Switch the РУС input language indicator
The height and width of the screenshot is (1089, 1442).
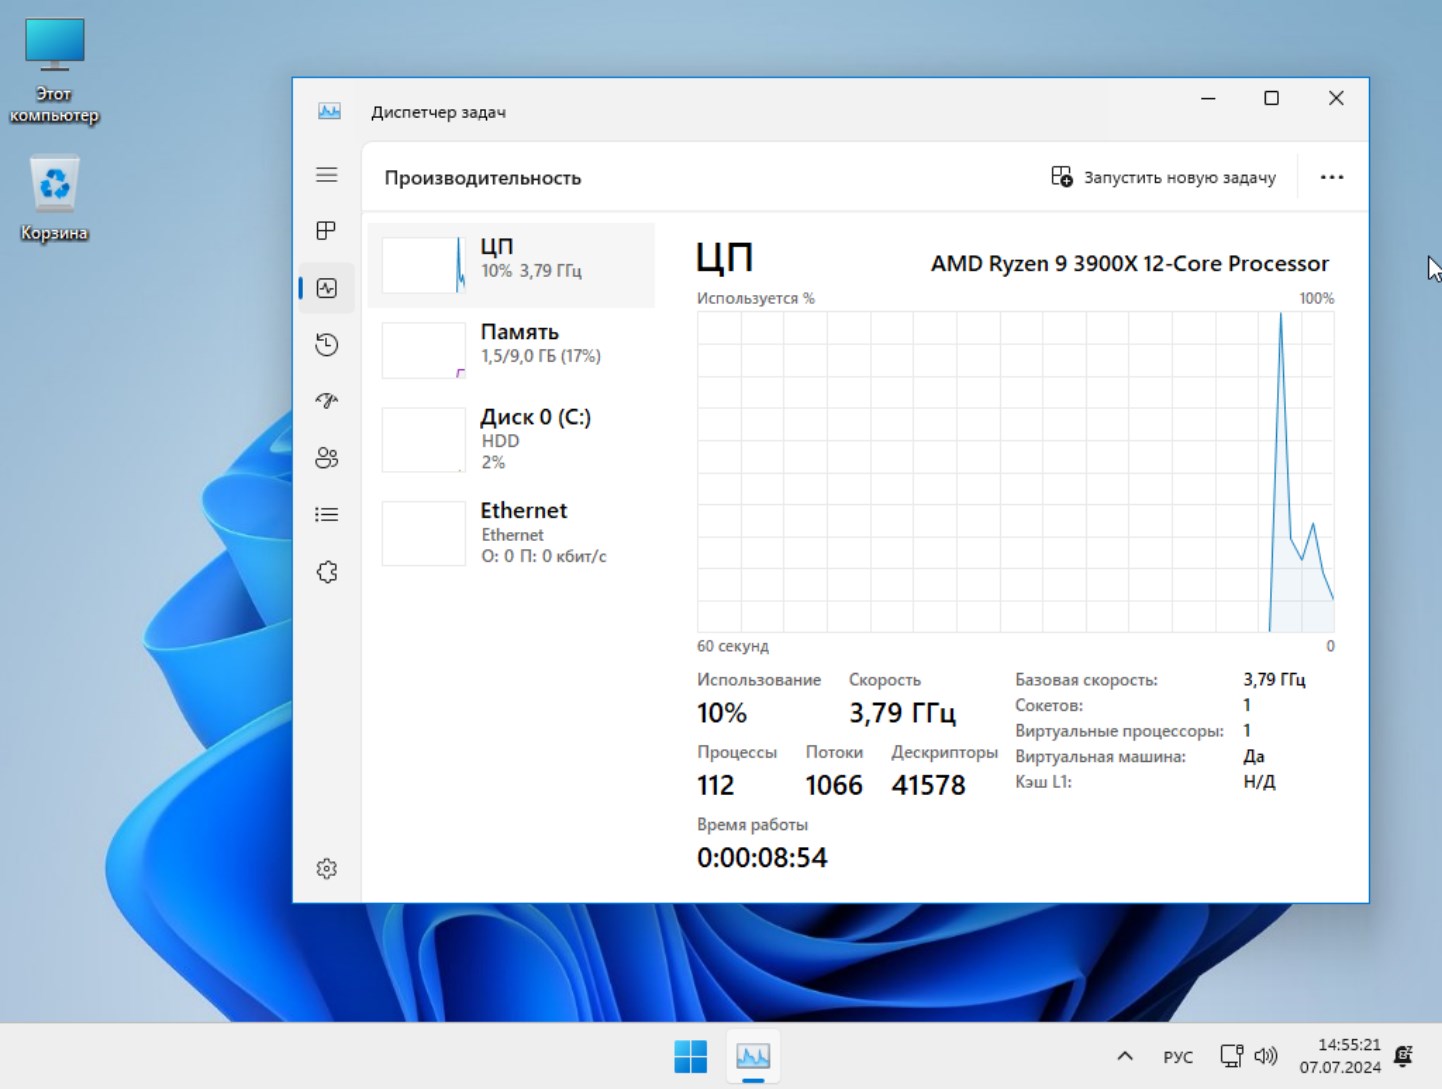(1178, 1057)
